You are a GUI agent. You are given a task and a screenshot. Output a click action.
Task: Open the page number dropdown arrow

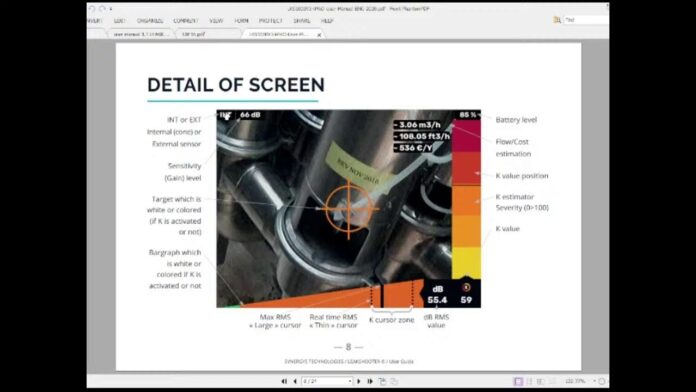(x=350, y=381)
